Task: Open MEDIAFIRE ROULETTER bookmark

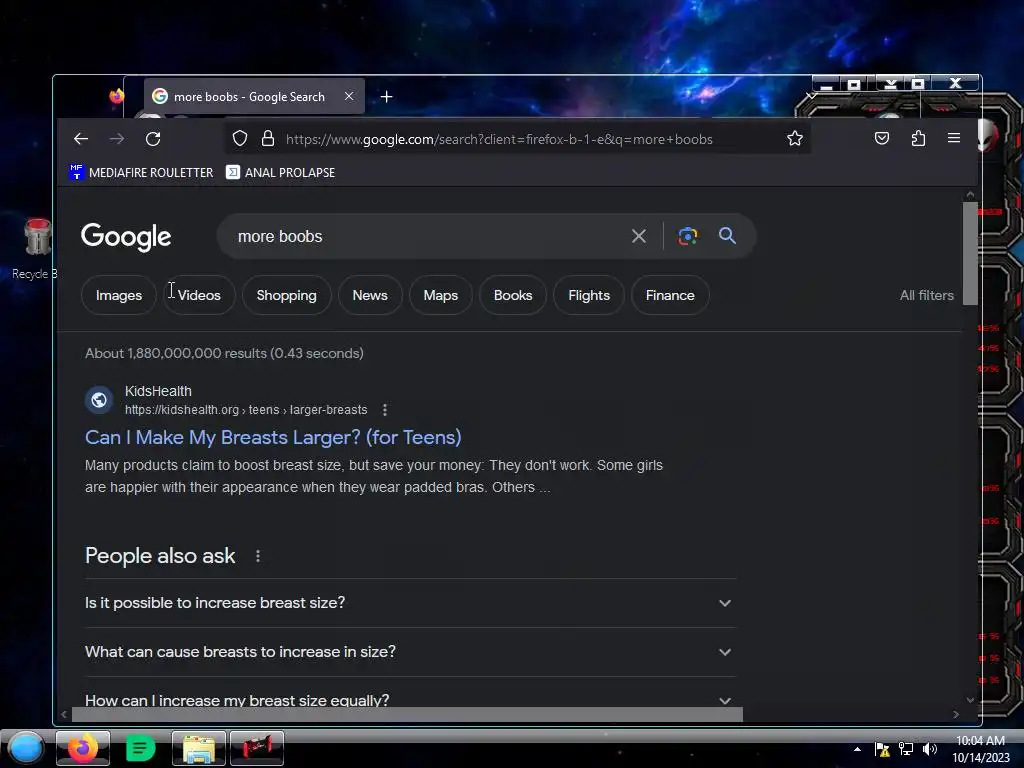Action: tap(141, 172)
